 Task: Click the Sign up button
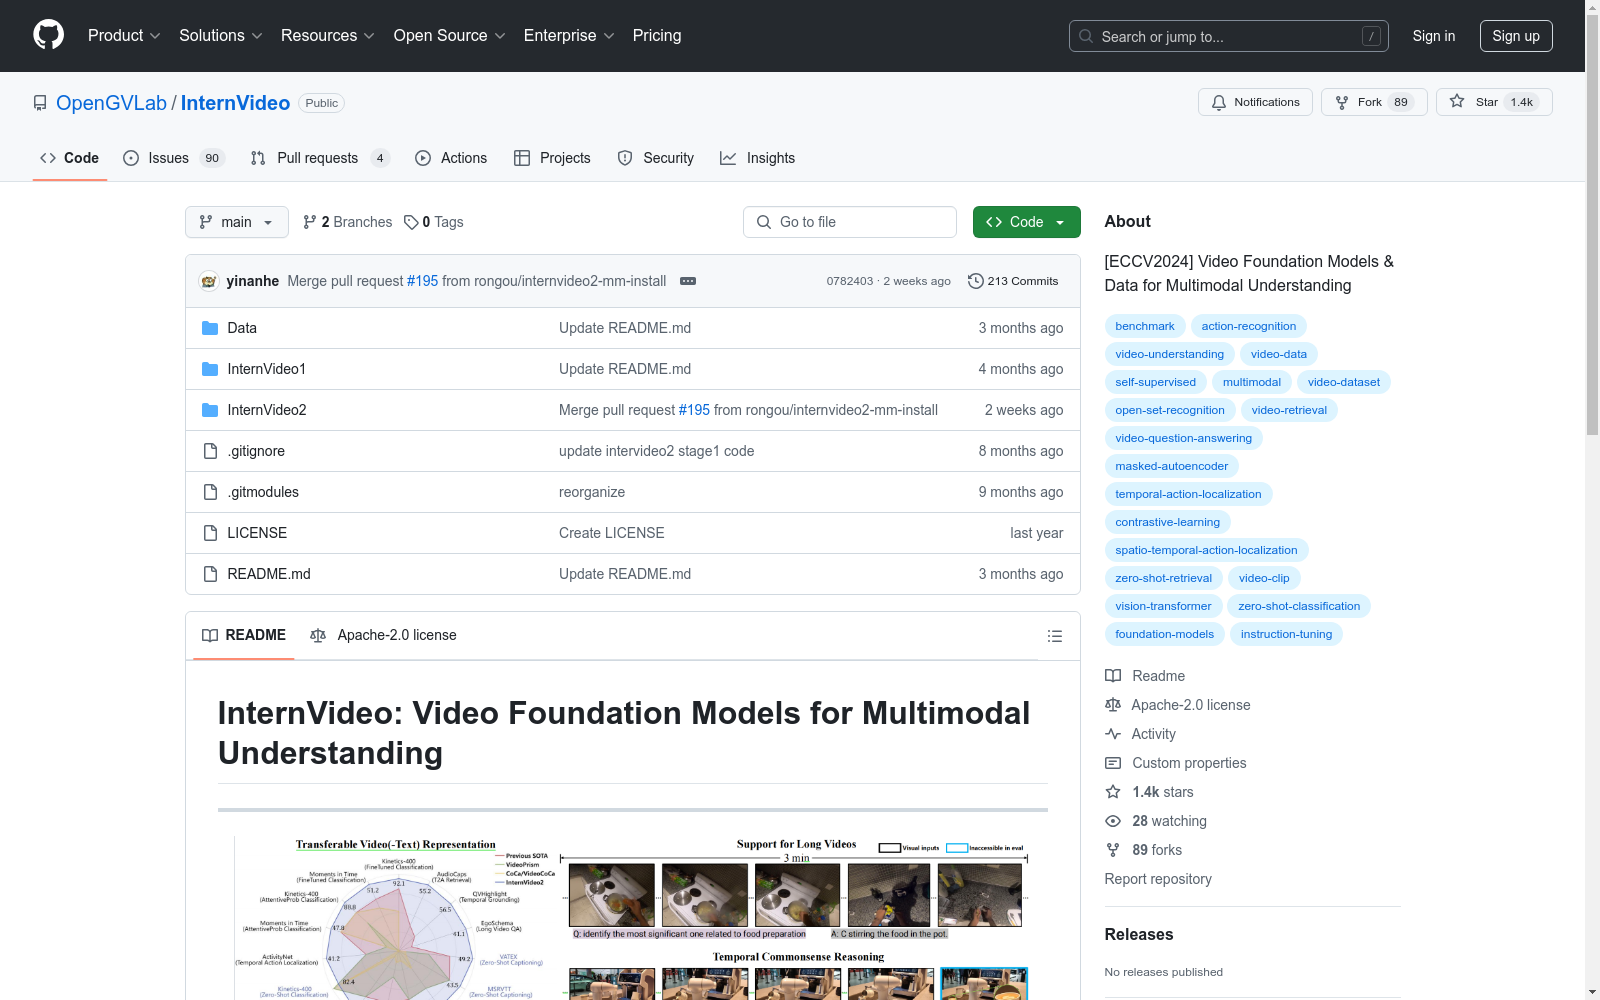[x=1516, y=36]
